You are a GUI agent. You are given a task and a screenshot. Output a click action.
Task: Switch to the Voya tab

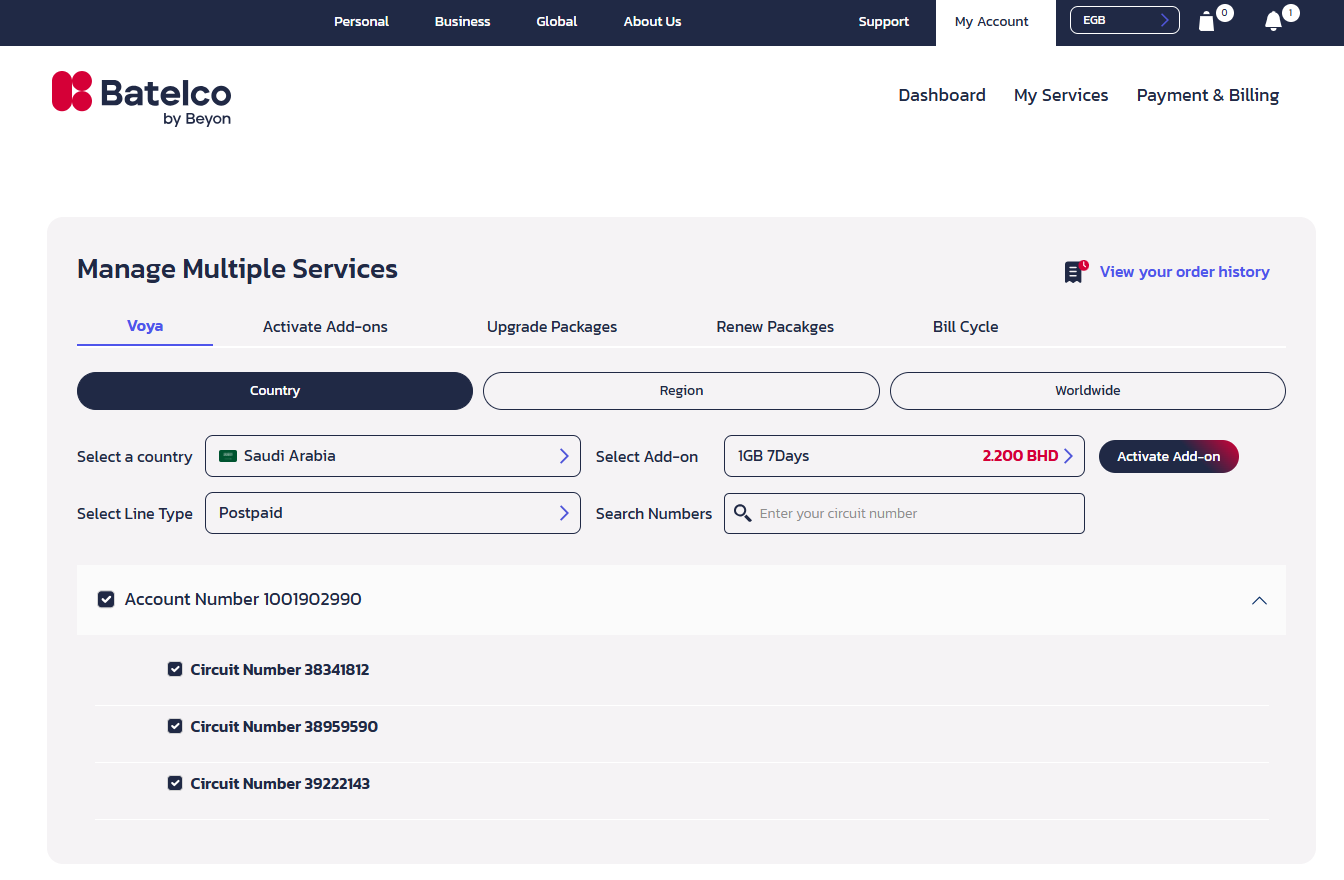click(145, 326)
